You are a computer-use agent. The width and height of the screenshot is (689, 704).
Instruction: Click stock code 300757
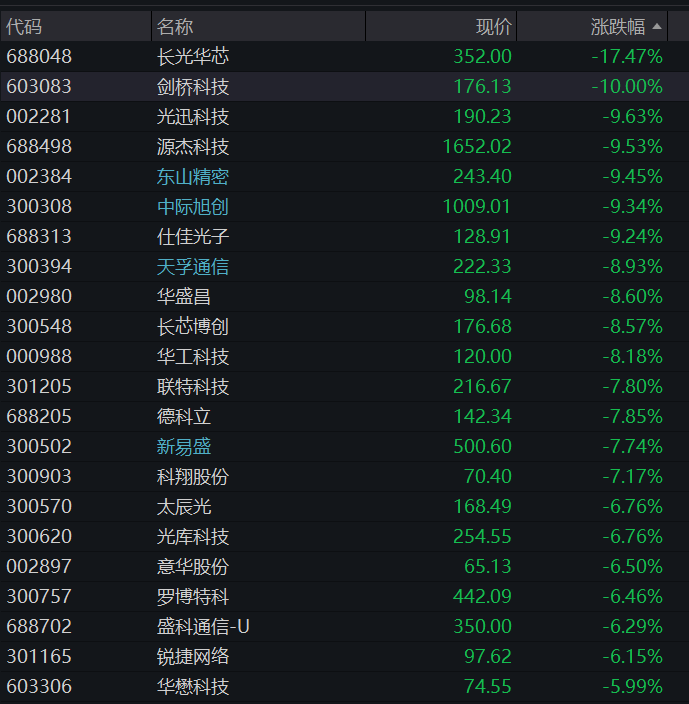tap(39, 597)
